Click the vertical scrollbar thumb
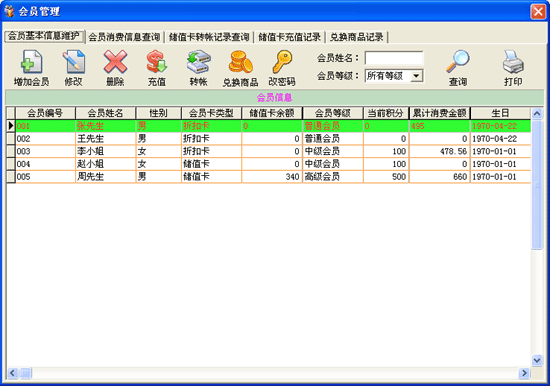Screen dimensions: 550x386 [x=537, y=185]
